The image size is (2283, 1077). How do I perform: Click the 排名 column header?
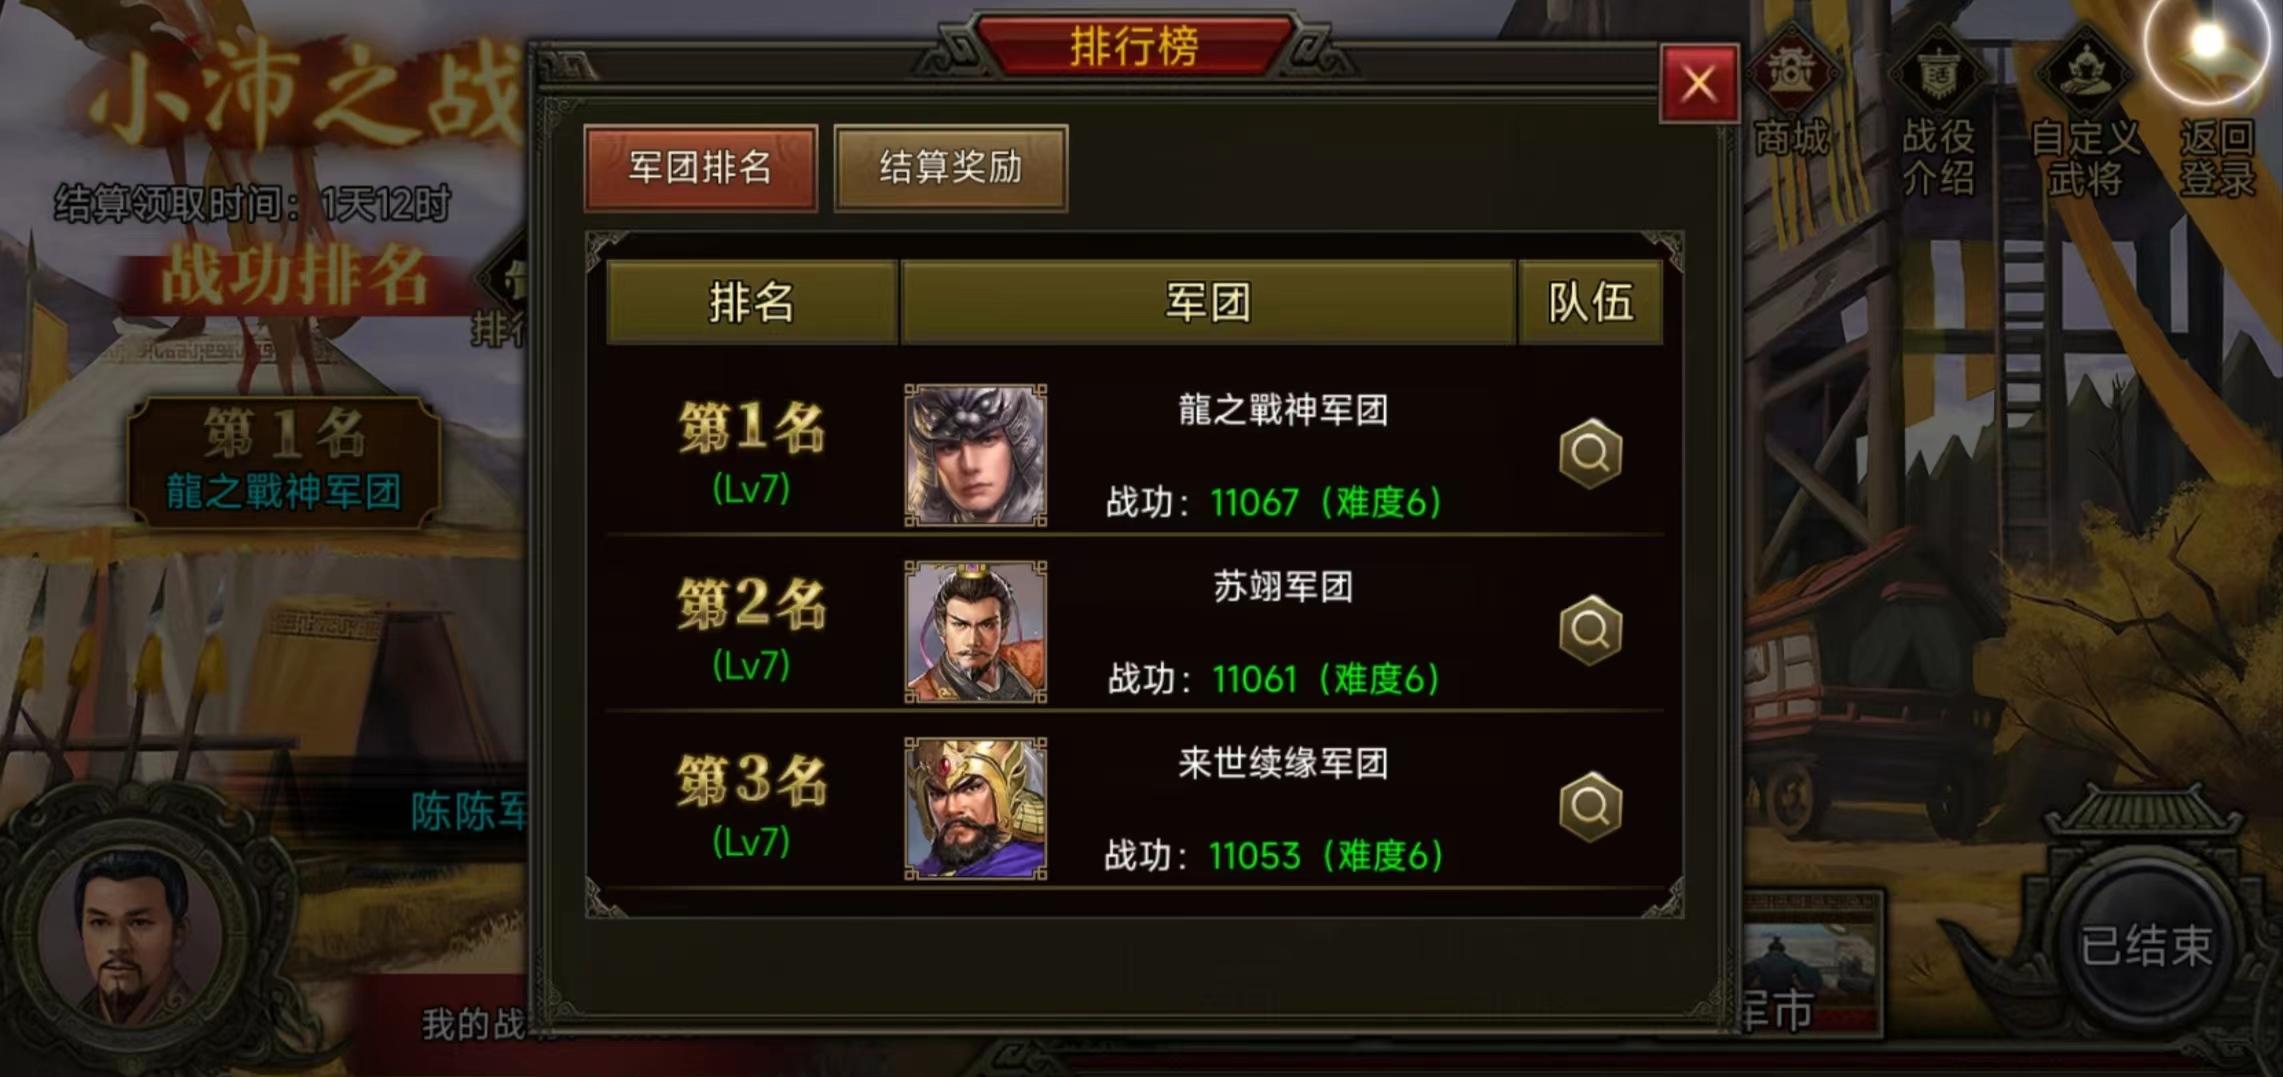pos(752,302)
